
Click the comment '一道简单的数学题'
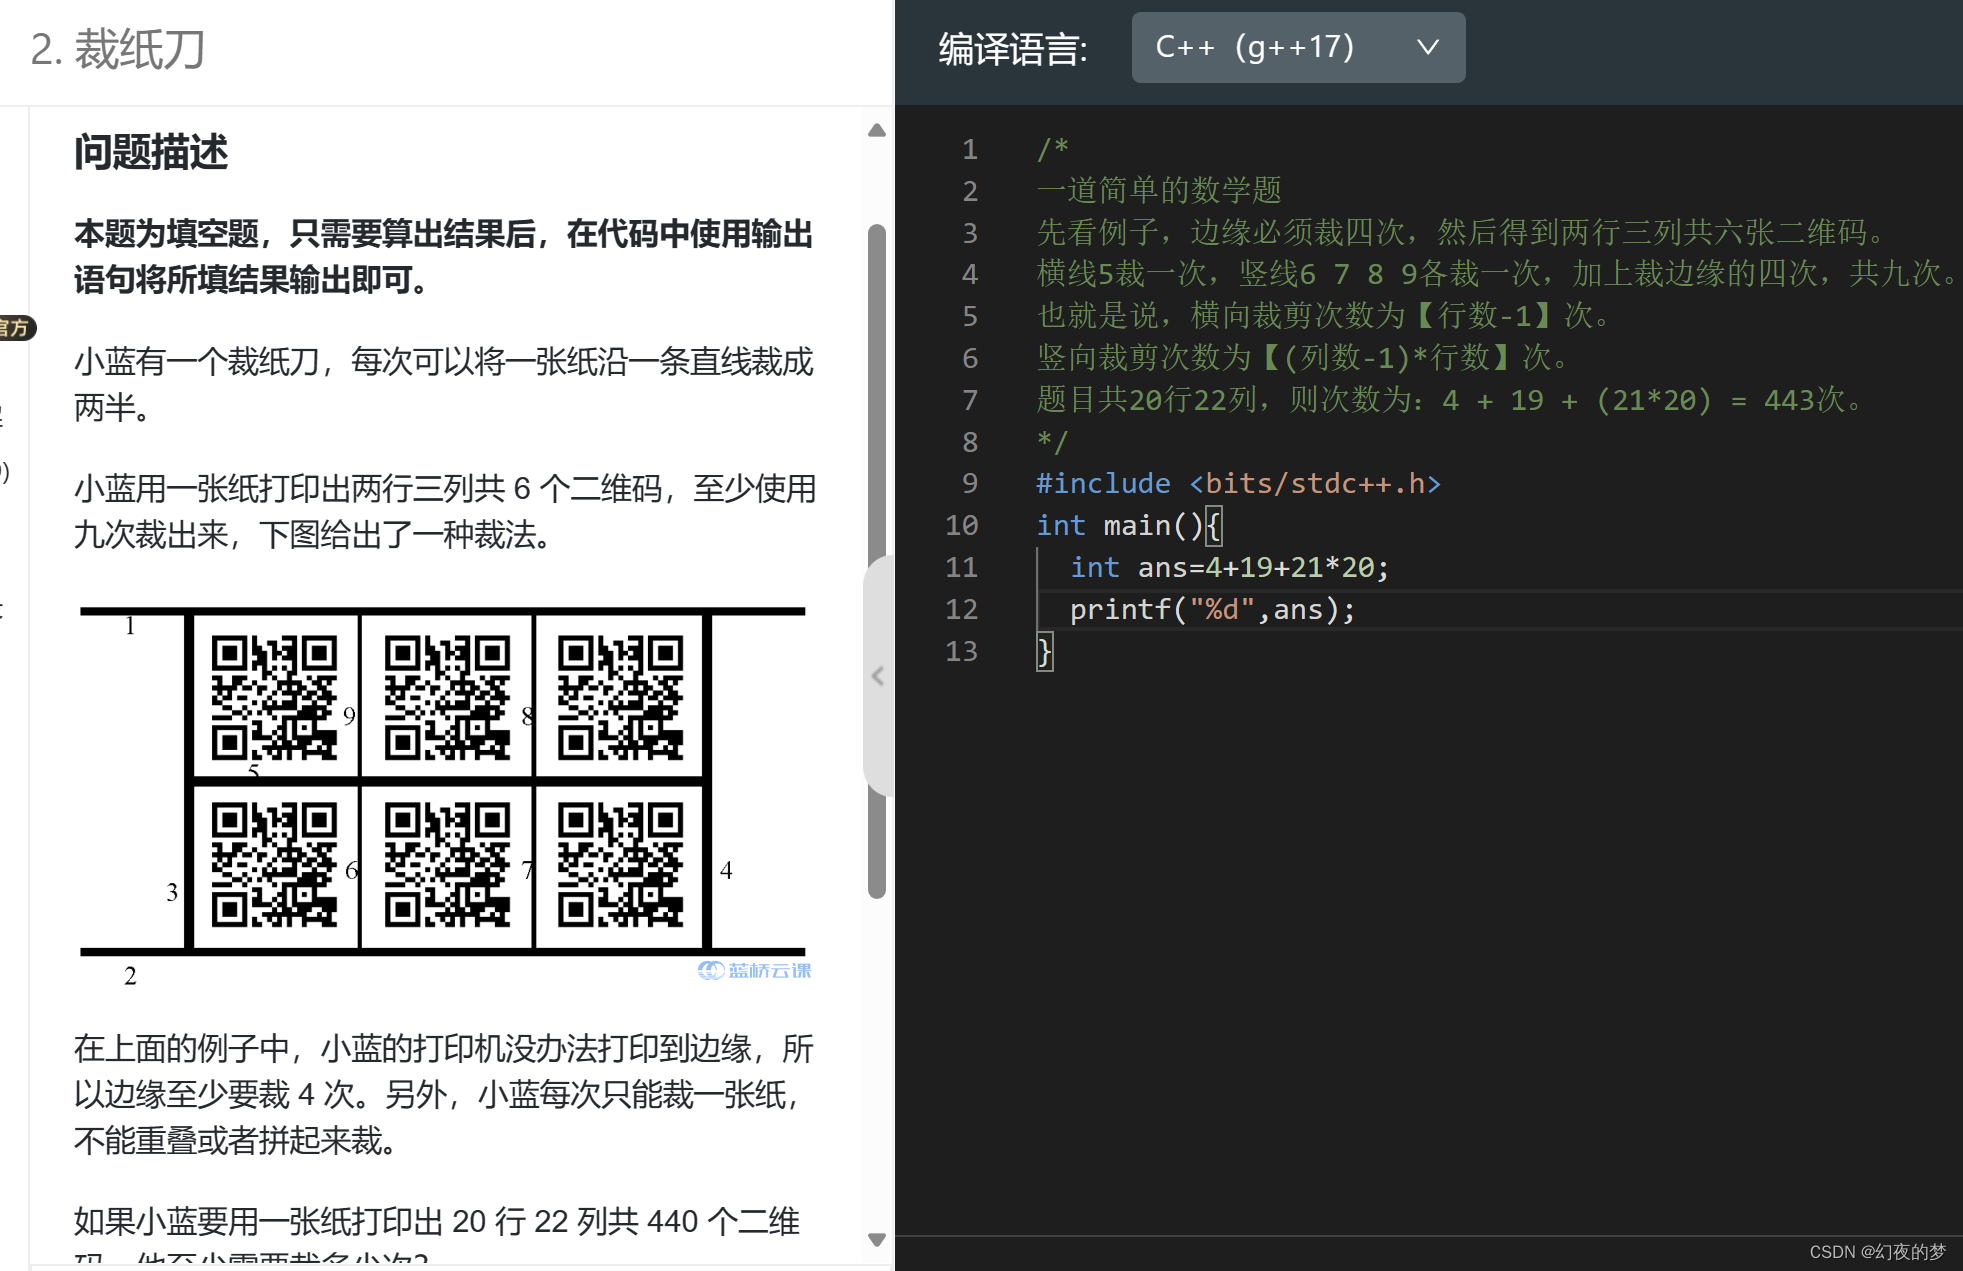(x=1159, y=190)
